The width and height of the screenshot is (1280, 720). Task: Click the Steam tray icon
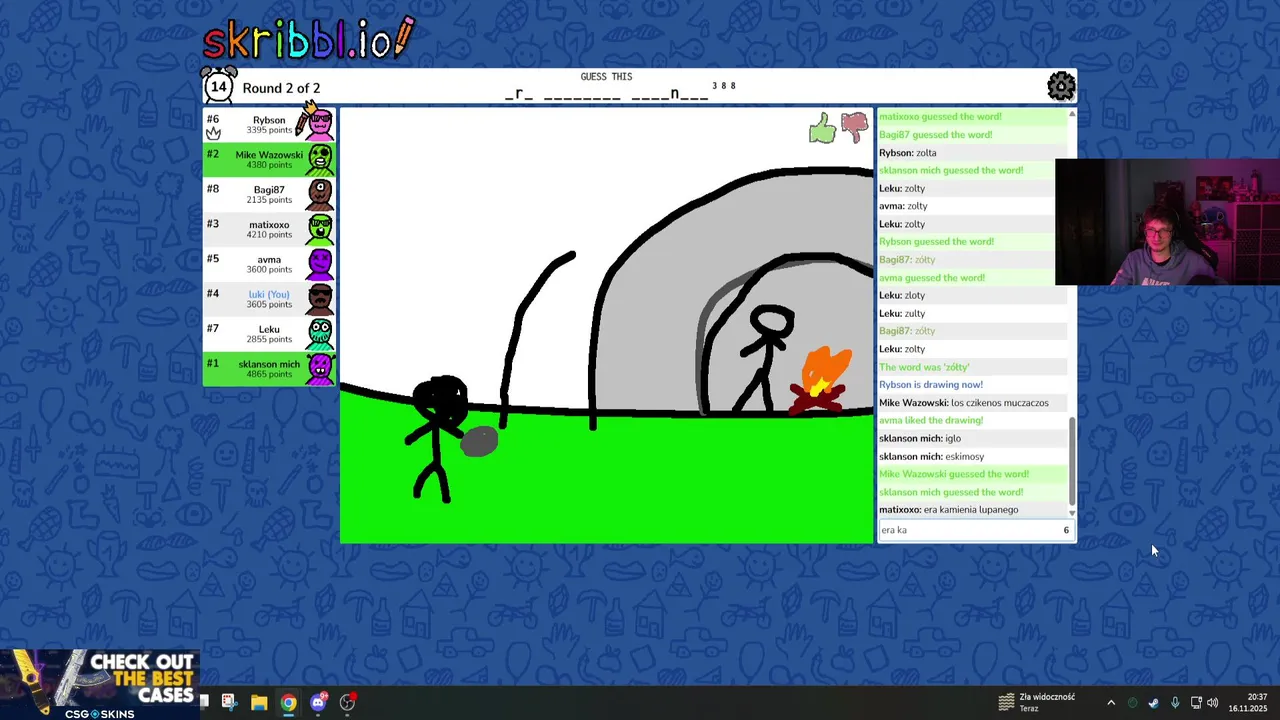tap(1153, 703)
